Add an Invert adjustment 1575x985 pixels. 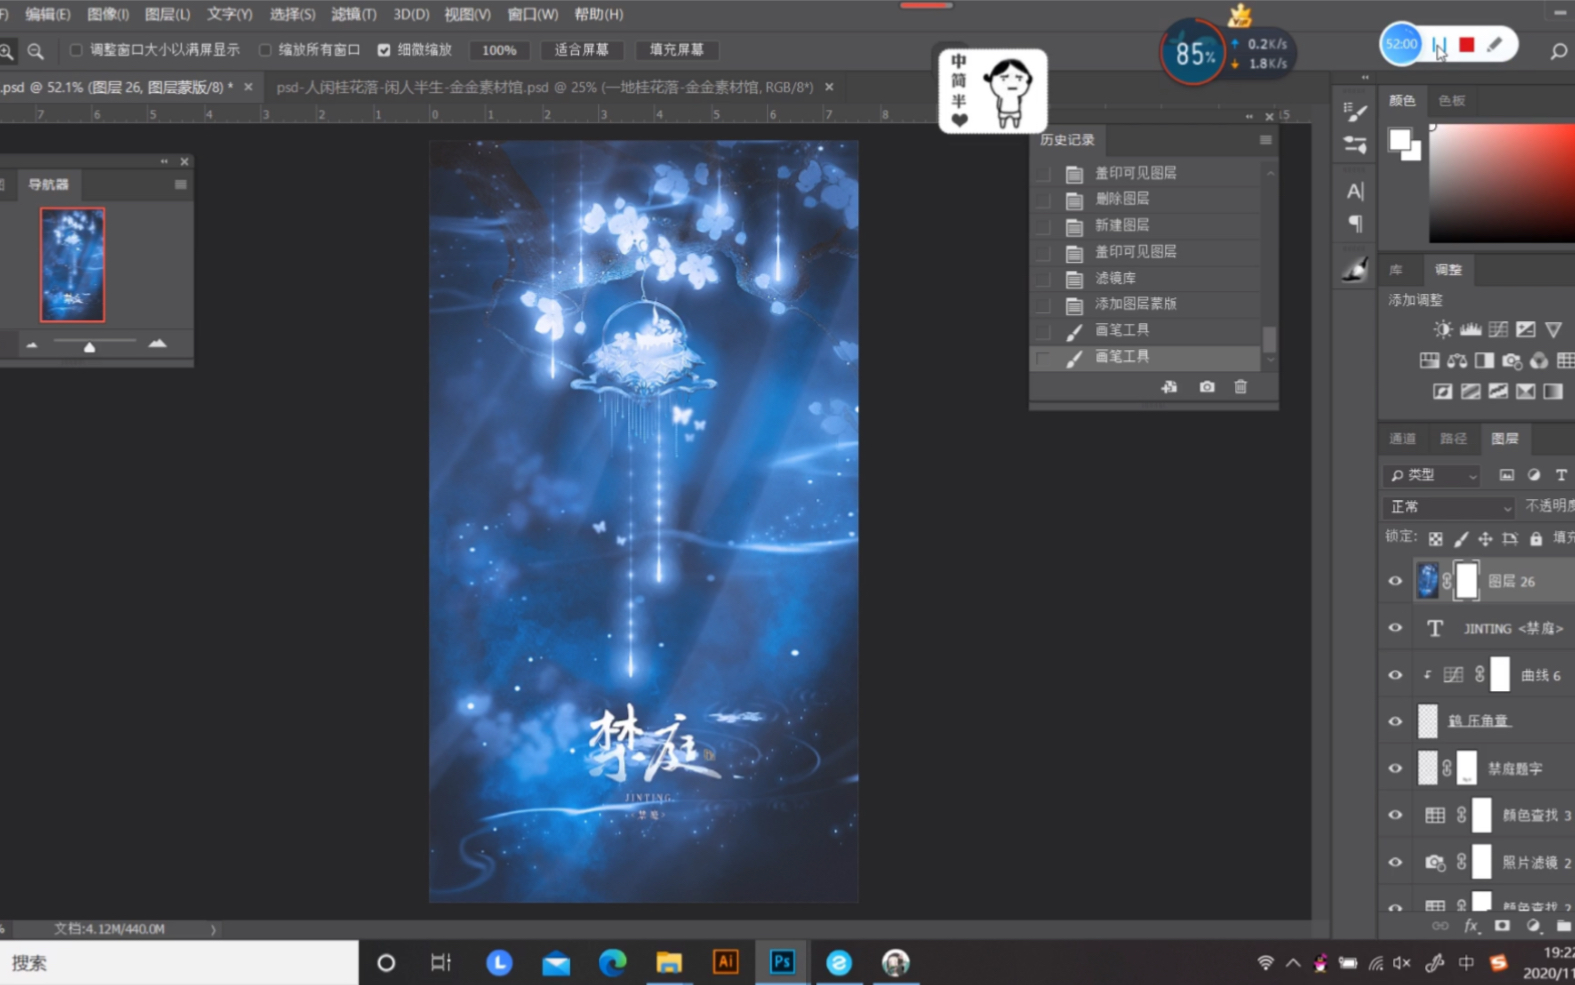click(x=1443, y=391)
